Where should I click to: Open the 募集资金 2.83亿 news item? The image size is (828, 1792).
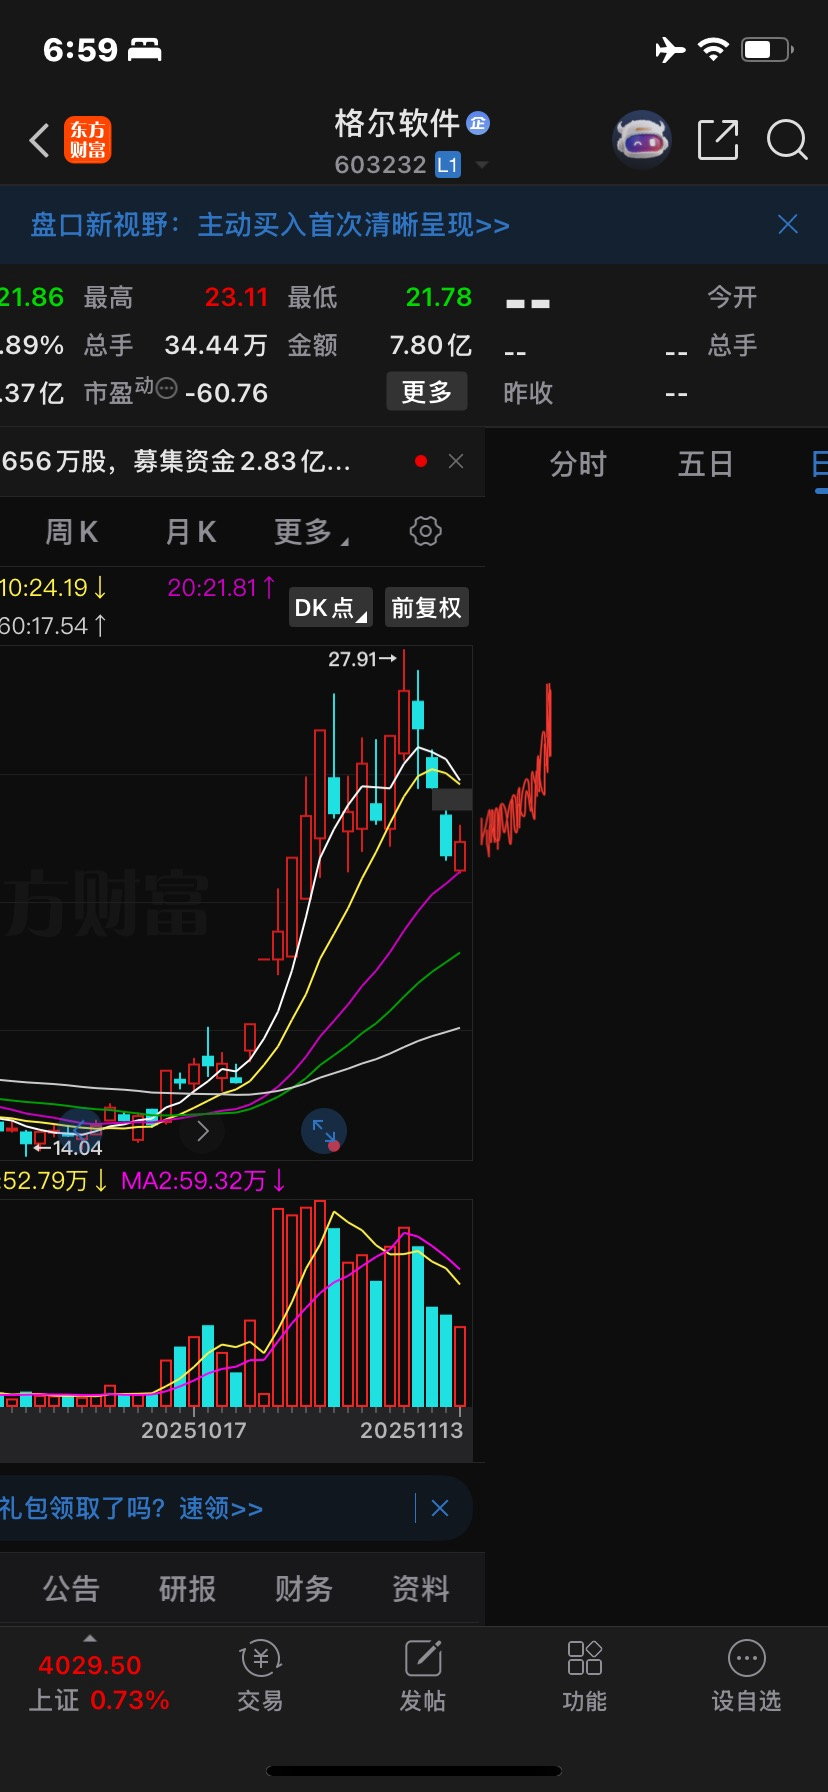click(176, 461)
